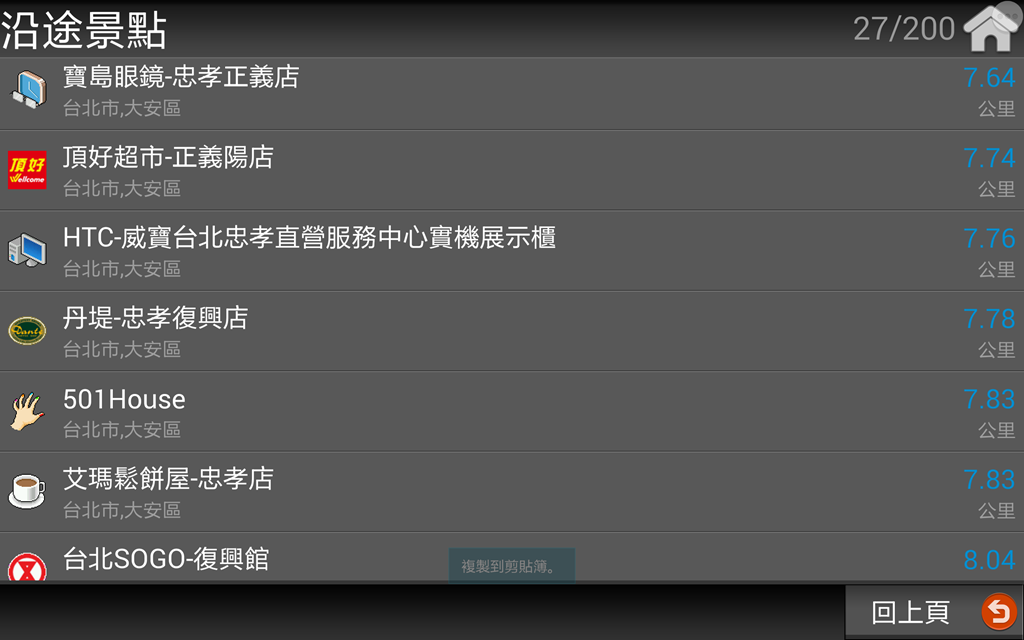
Task: Select the 寶島眼鏡 eyeglasses shop icon
Action: pos(28,90)
